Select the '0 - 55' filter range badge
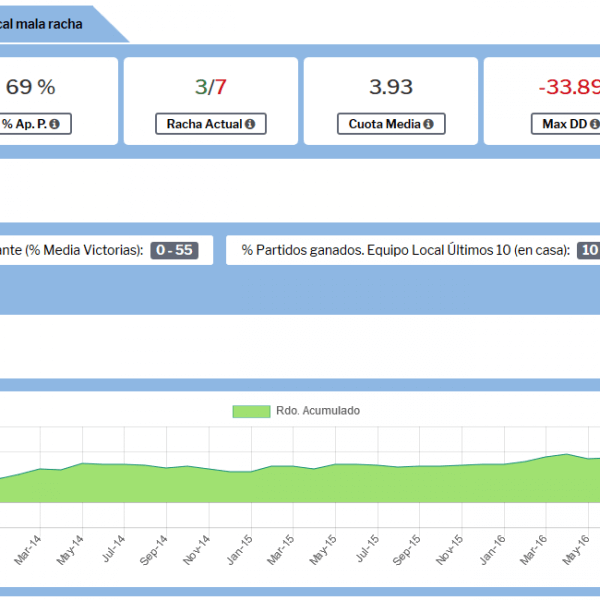Viewport: 600px width, 600px height. tap(174, 250)
